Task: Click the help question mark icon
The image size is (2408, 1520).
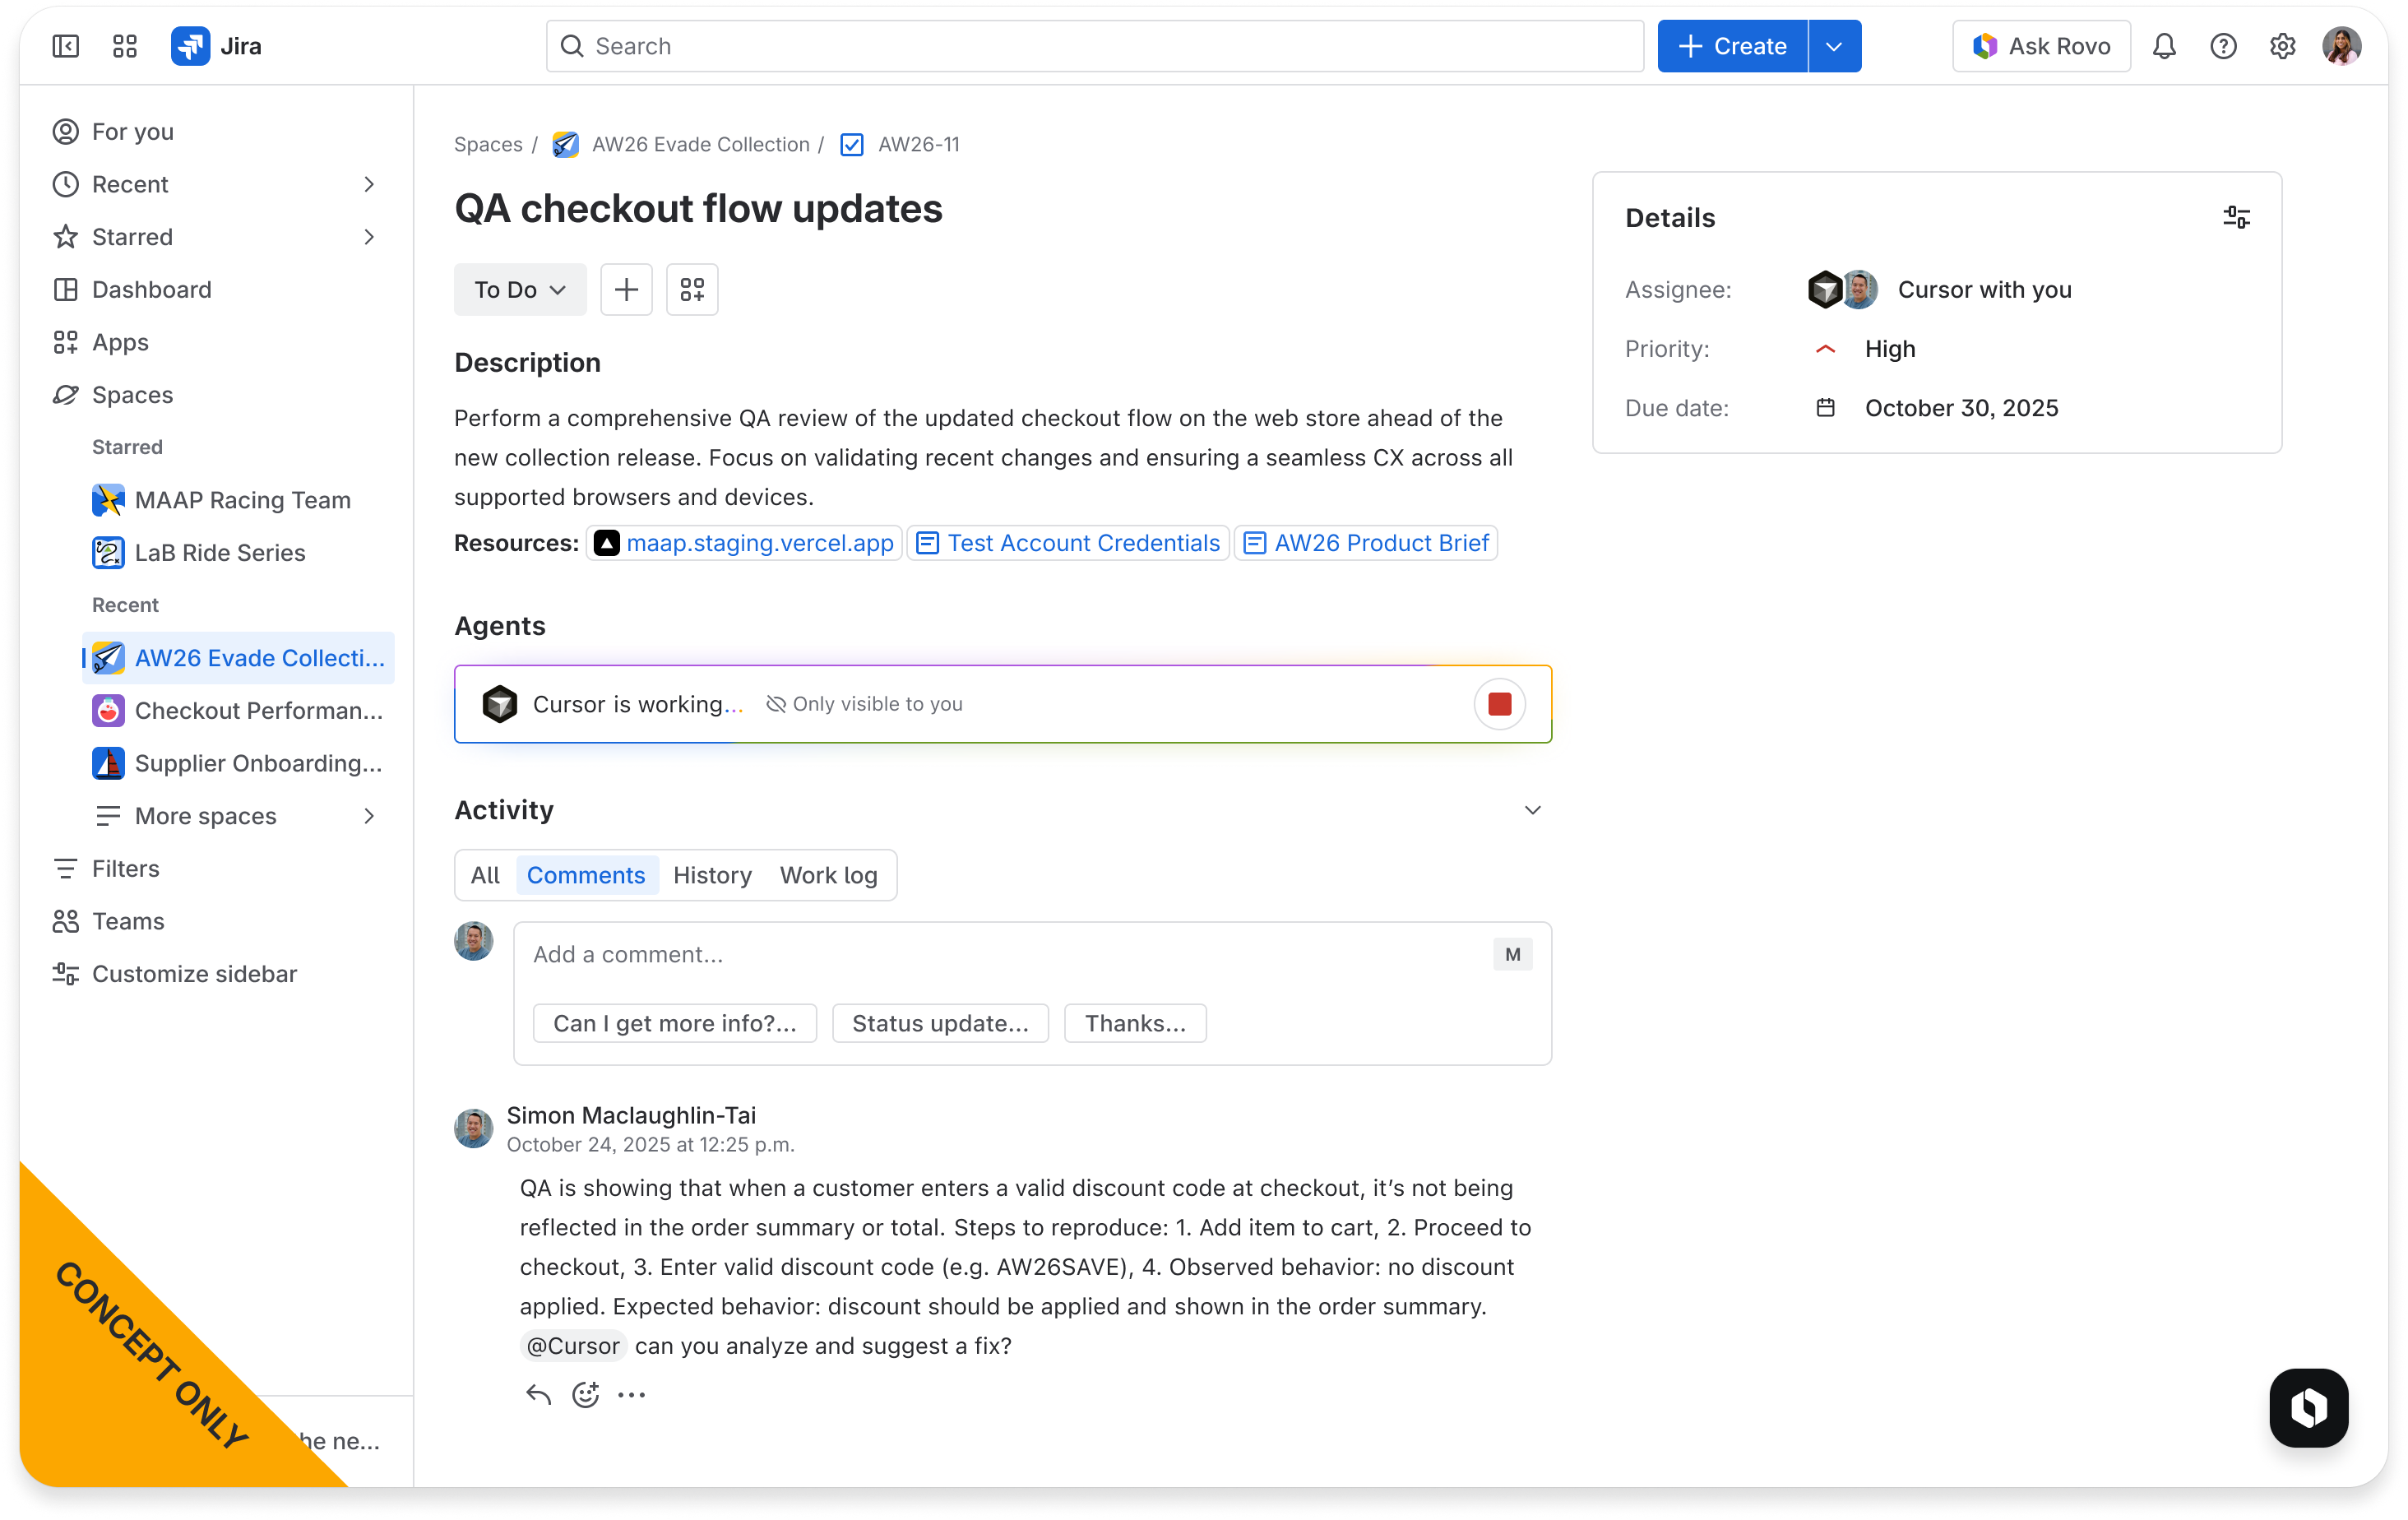Action: pos(2223,46)
